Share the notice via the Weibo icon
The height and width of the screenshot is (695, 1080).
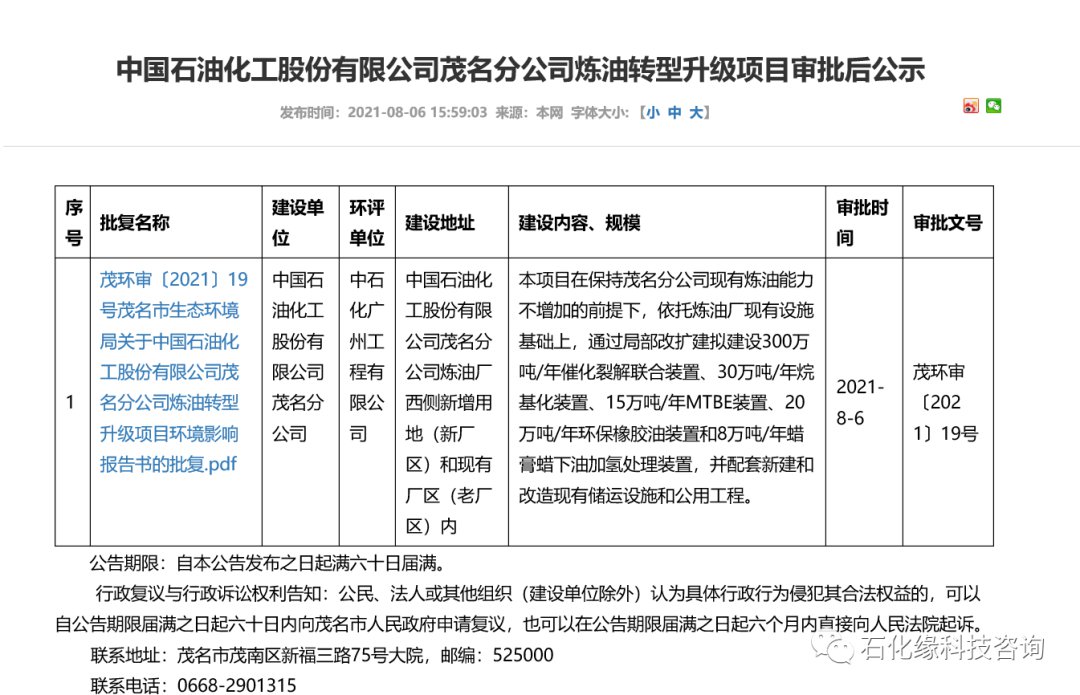click(x=970, y=106)
